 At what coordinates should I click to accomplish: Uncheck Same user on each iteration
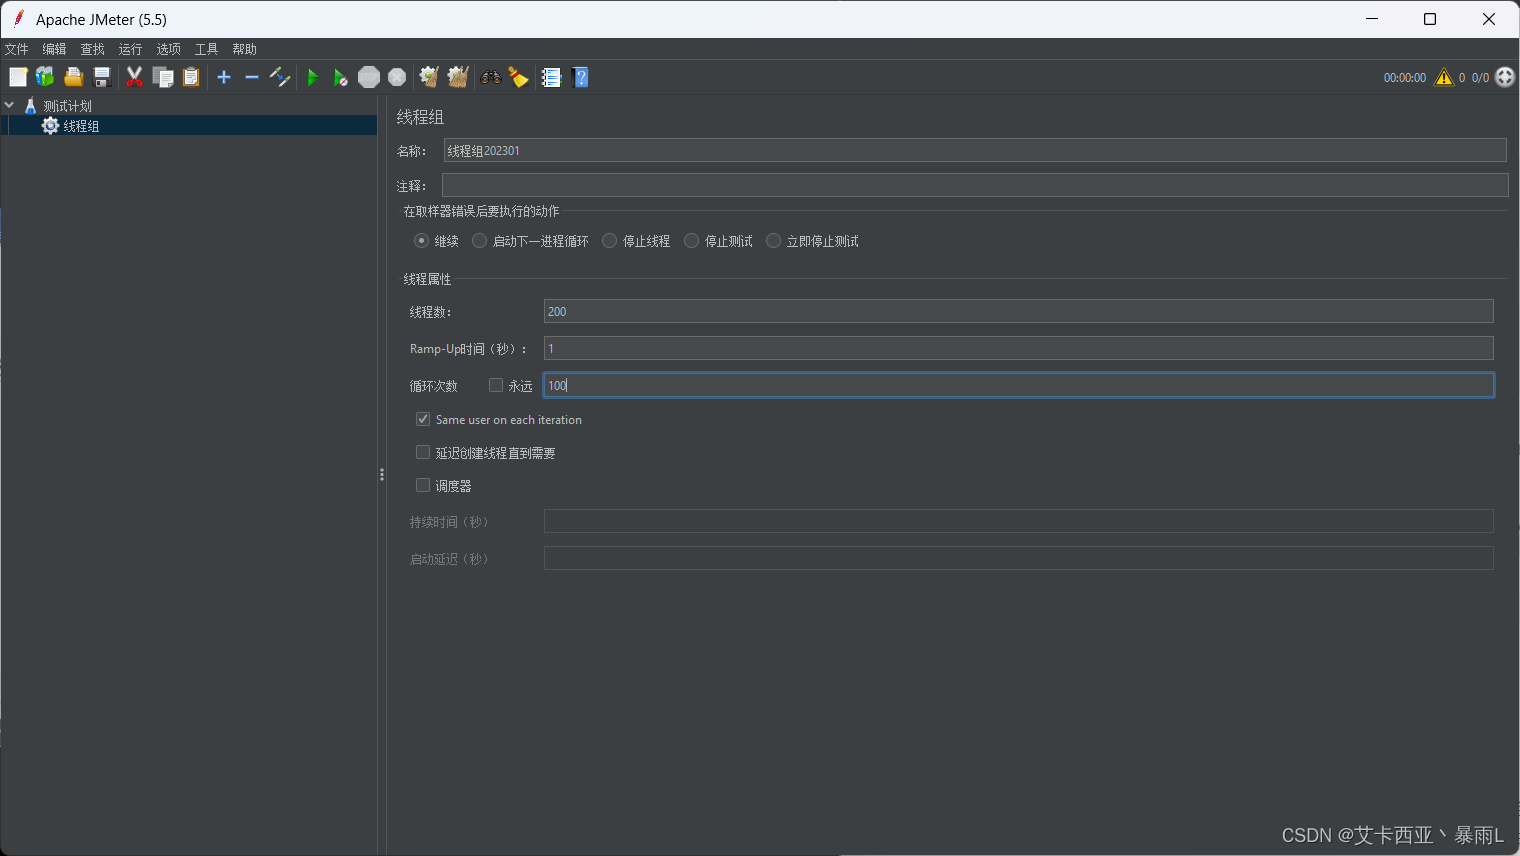pyautogui.click(x=423, y=419)
